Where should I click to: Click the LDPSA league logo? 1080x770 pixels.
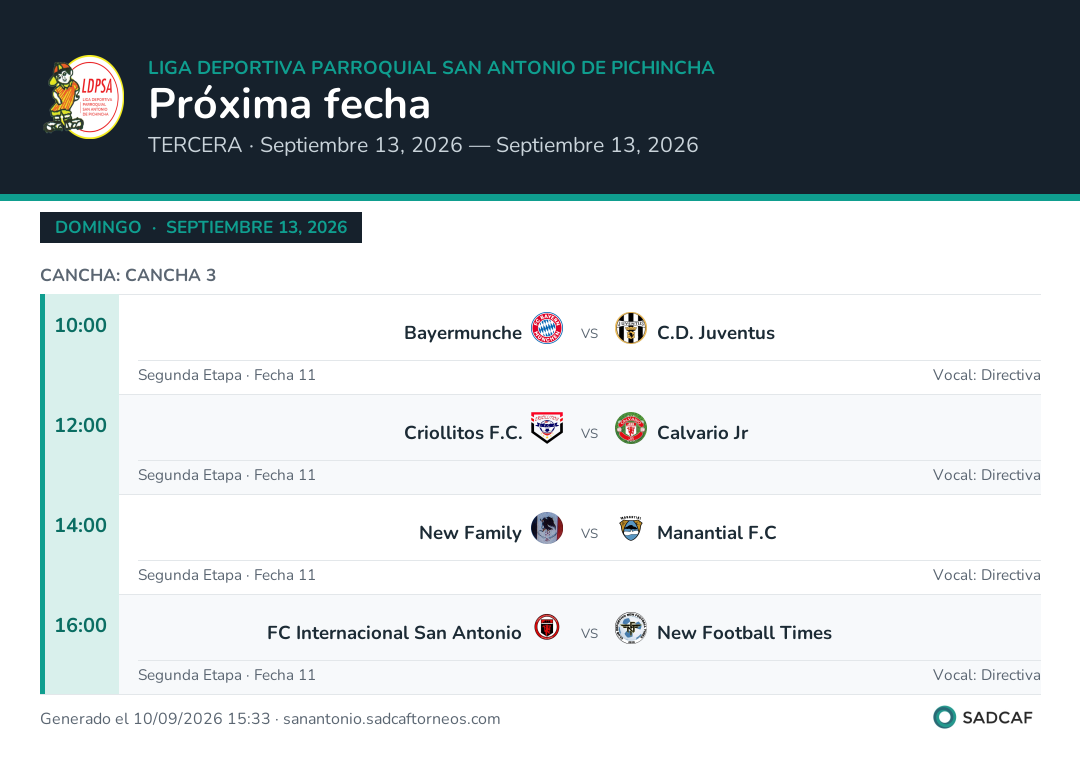pos(83,97)
